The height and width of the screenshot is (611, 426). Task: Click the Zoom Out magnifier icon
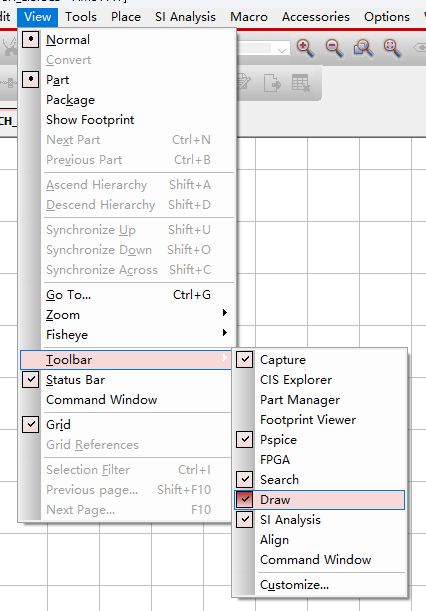(x=334, y=48)
